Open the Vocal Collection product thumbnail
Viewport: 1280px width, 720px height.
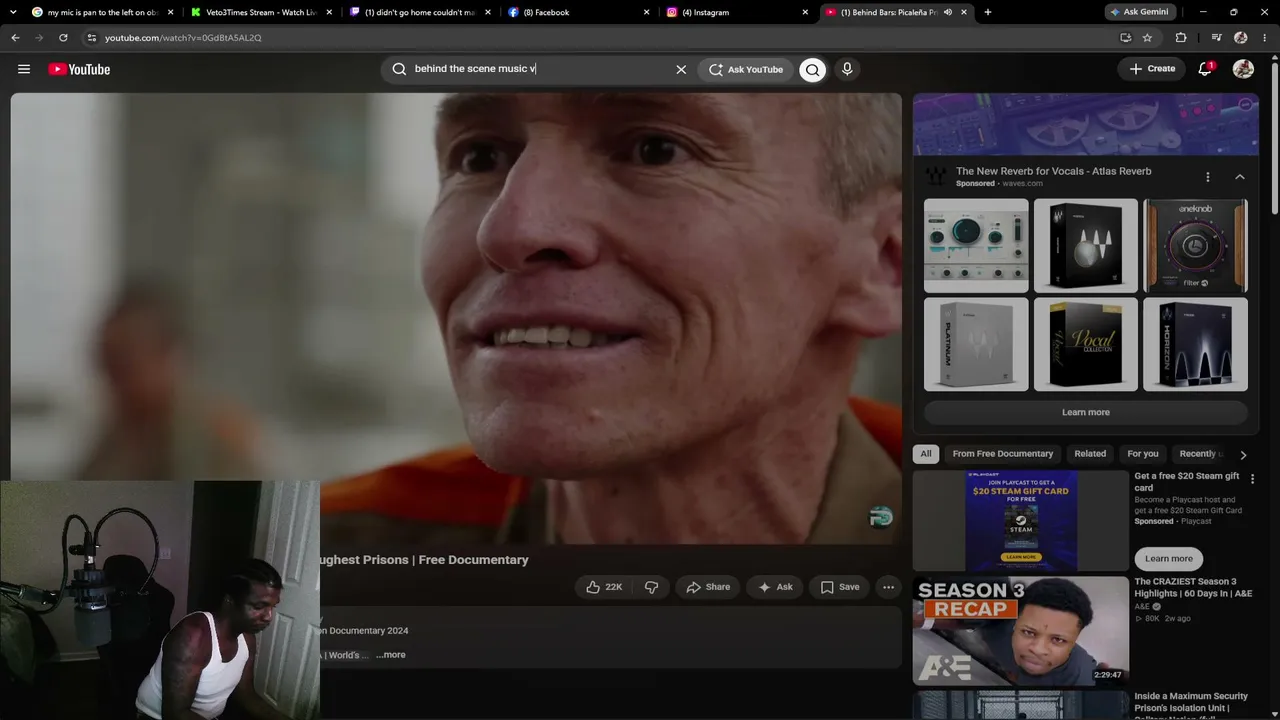tap(1086, 344)
